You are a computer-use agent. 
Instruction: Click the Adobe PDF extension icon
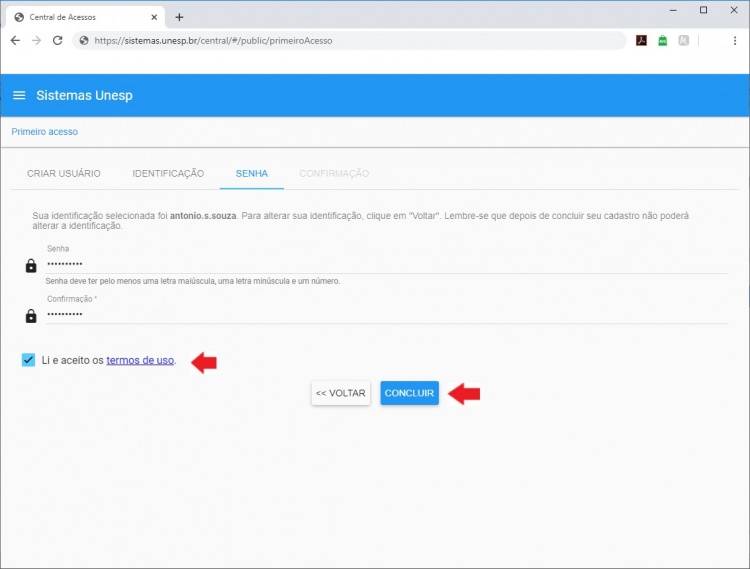pyautogui.click(x=641, y=41)
